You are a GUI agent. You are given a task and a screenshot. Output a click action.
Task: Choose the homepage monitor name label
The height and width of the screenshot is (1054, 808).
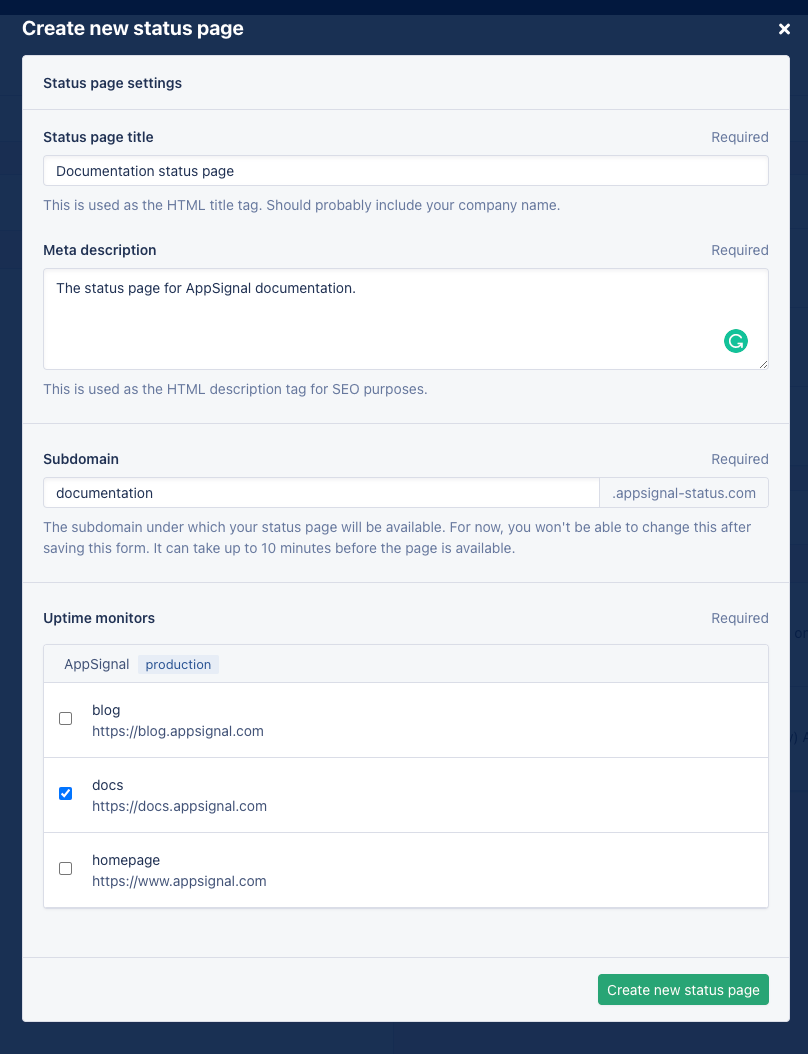126,860
